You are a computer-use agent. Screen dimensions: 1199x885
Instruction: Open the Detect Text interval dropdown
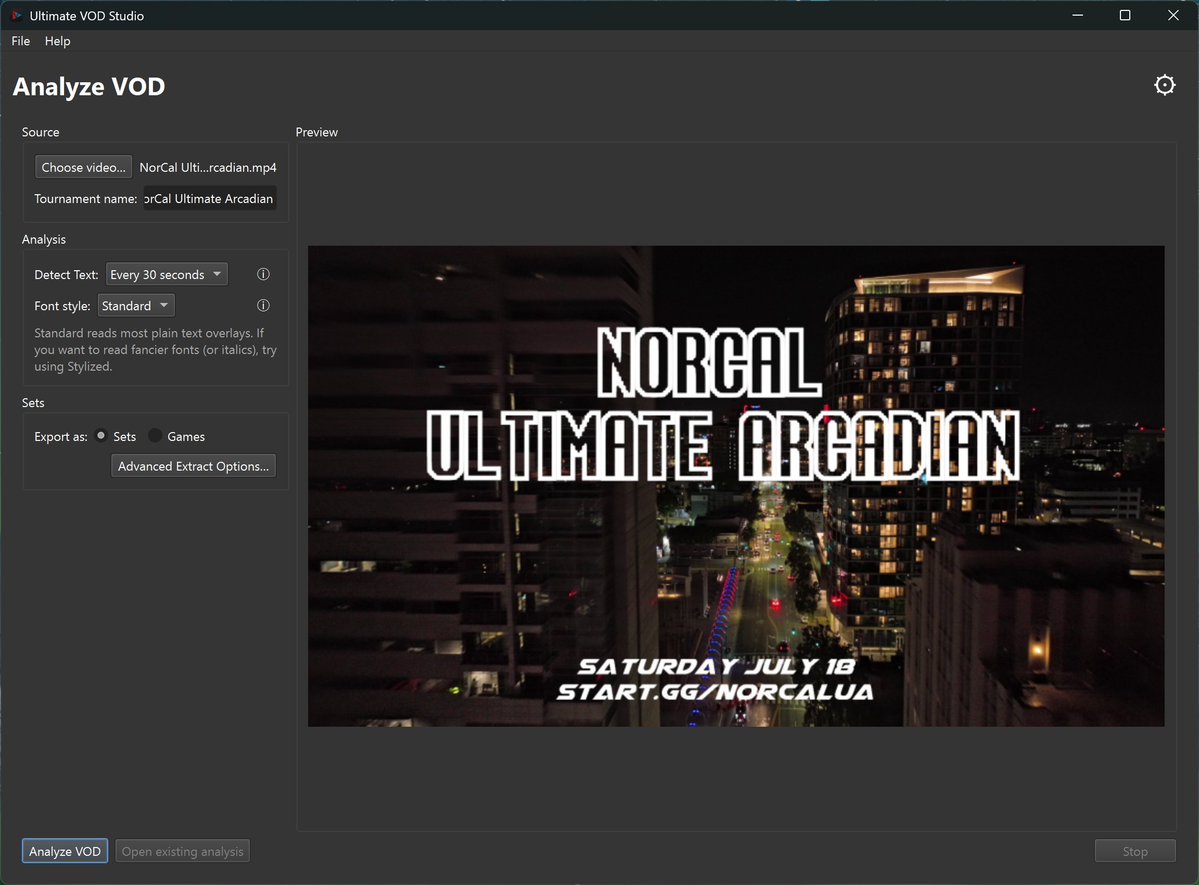[167, 275]
